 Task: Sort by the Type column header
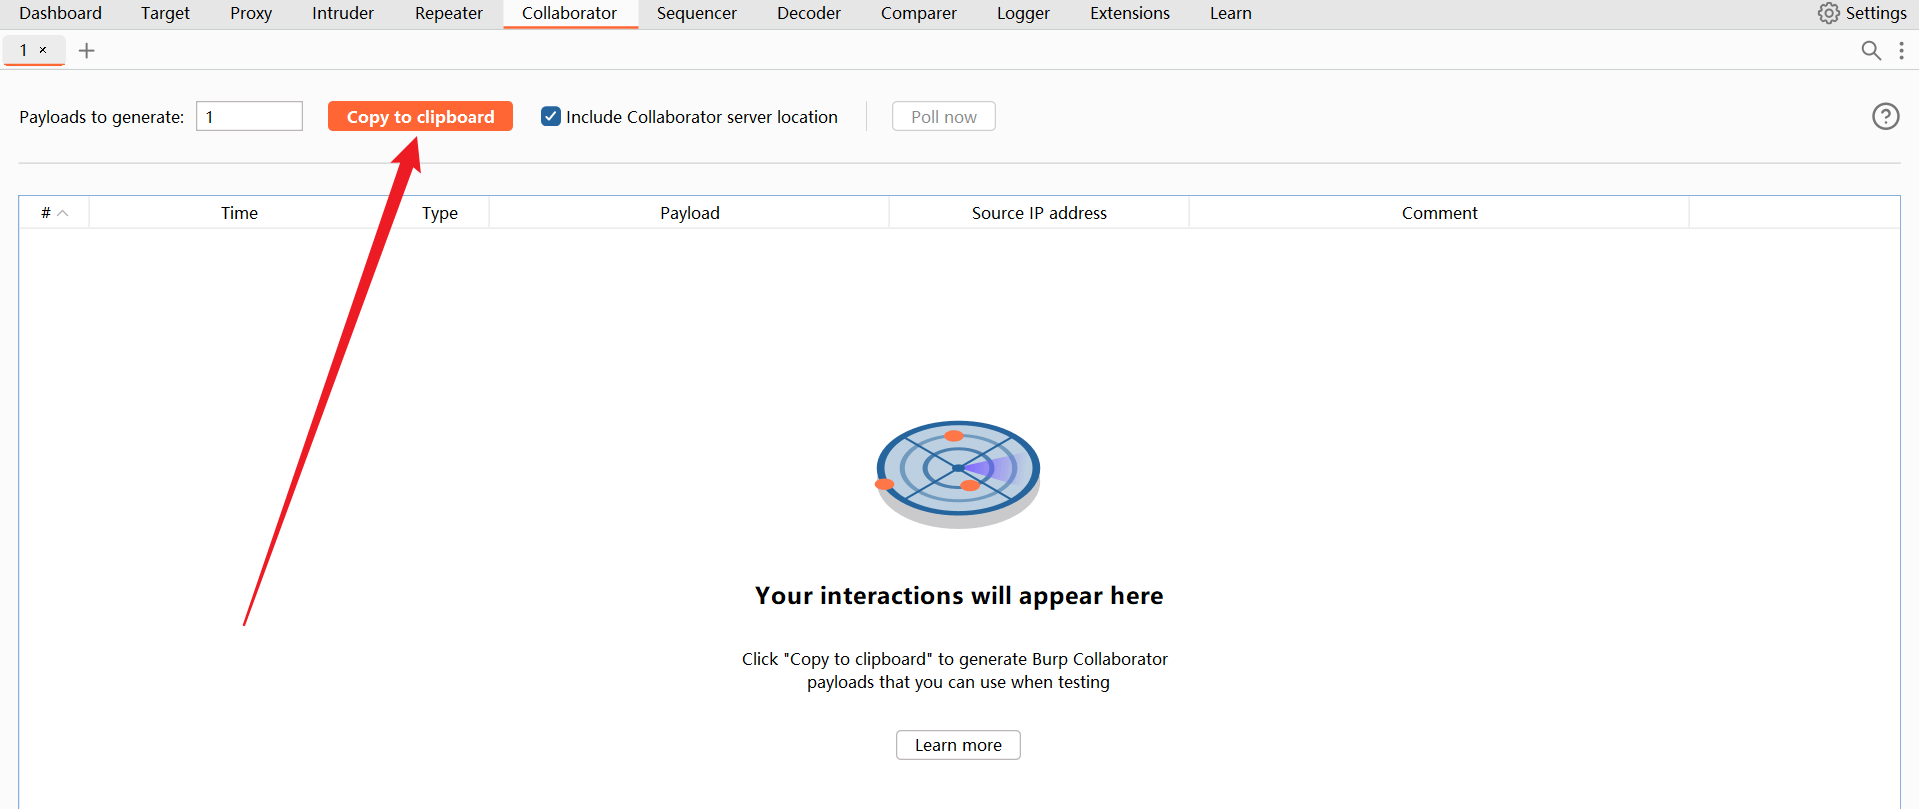(440, 213)
